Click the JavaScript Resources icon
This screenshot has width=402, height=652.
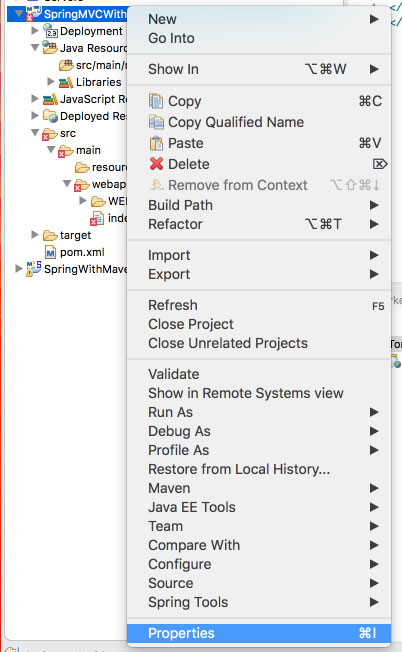point(50,99)
